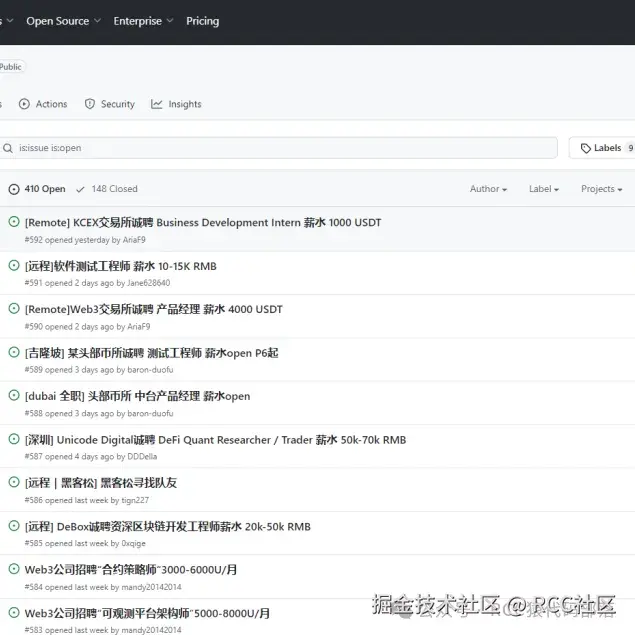The height and width of the screenshot is (635, 635).
Task: Open the KCEX Business Development Intern issue
Action: (x=203, y=222)
